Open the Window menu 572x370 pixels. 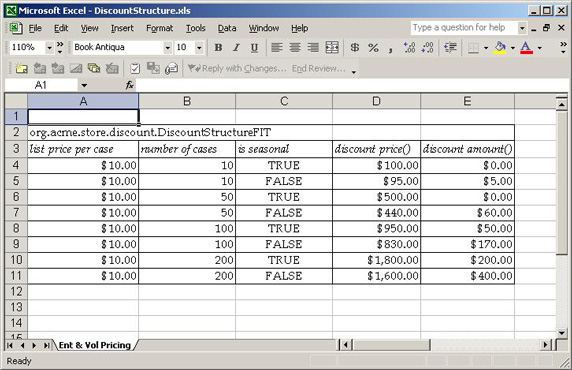tap(264, 28)
